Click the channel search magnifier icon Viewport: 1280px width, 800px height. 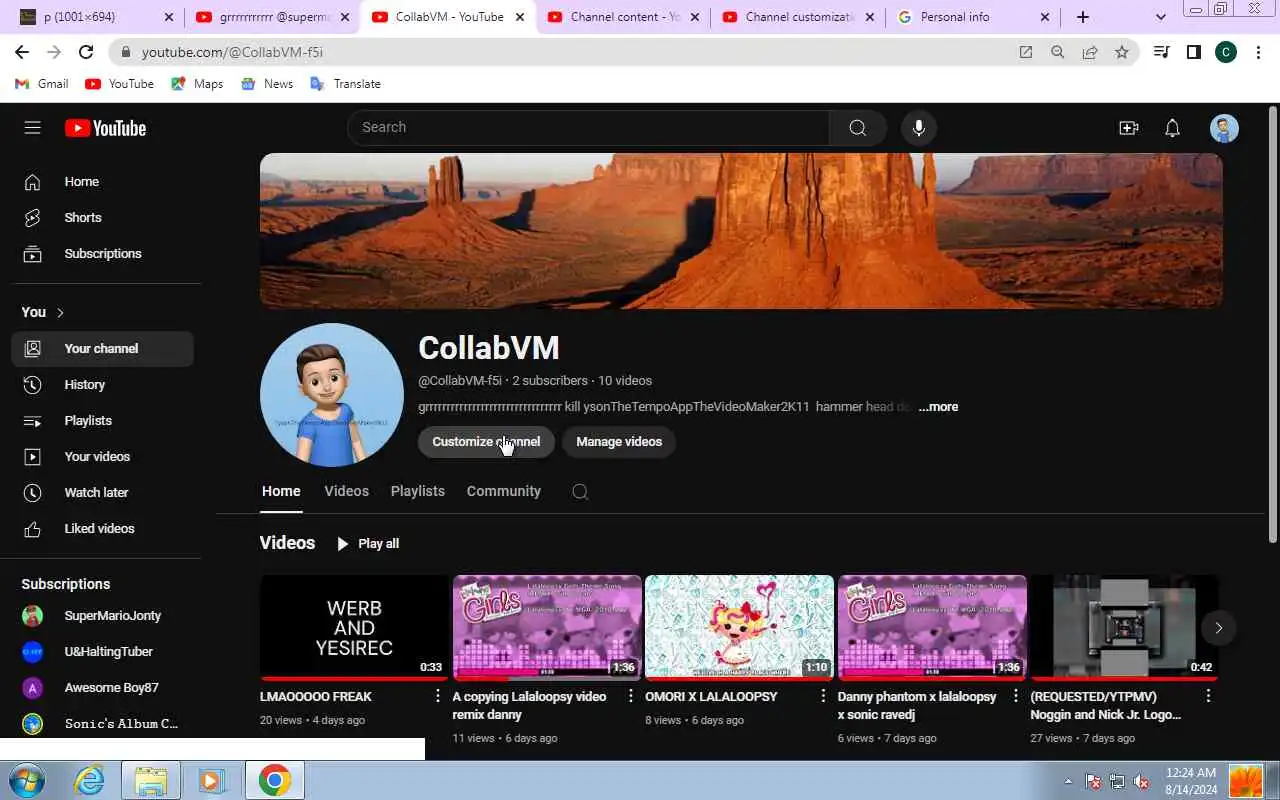click(580, 492)
